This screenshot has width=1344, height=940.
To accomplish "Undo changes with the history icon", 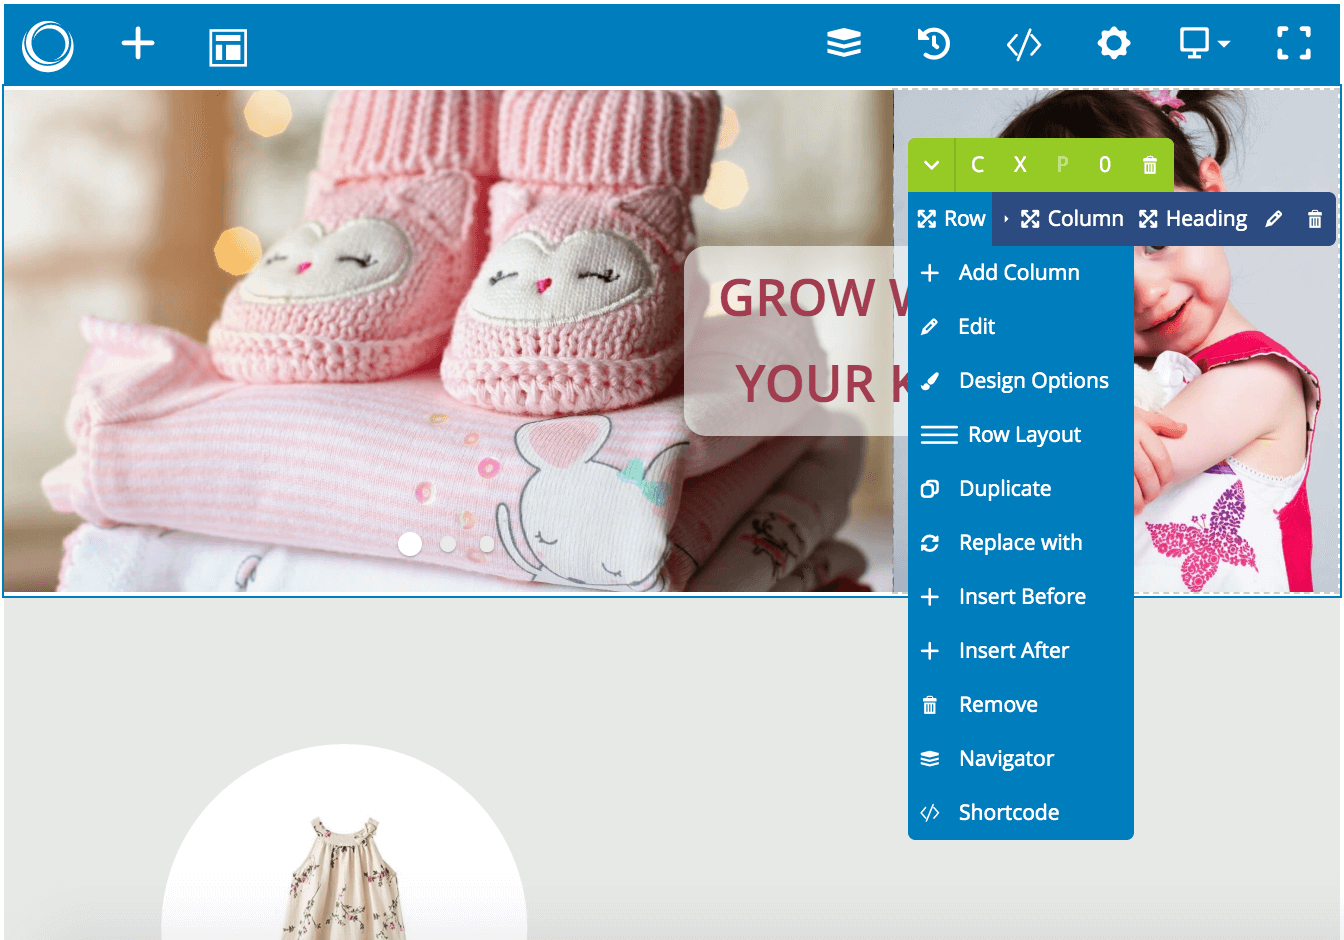I will coord(934,44).
